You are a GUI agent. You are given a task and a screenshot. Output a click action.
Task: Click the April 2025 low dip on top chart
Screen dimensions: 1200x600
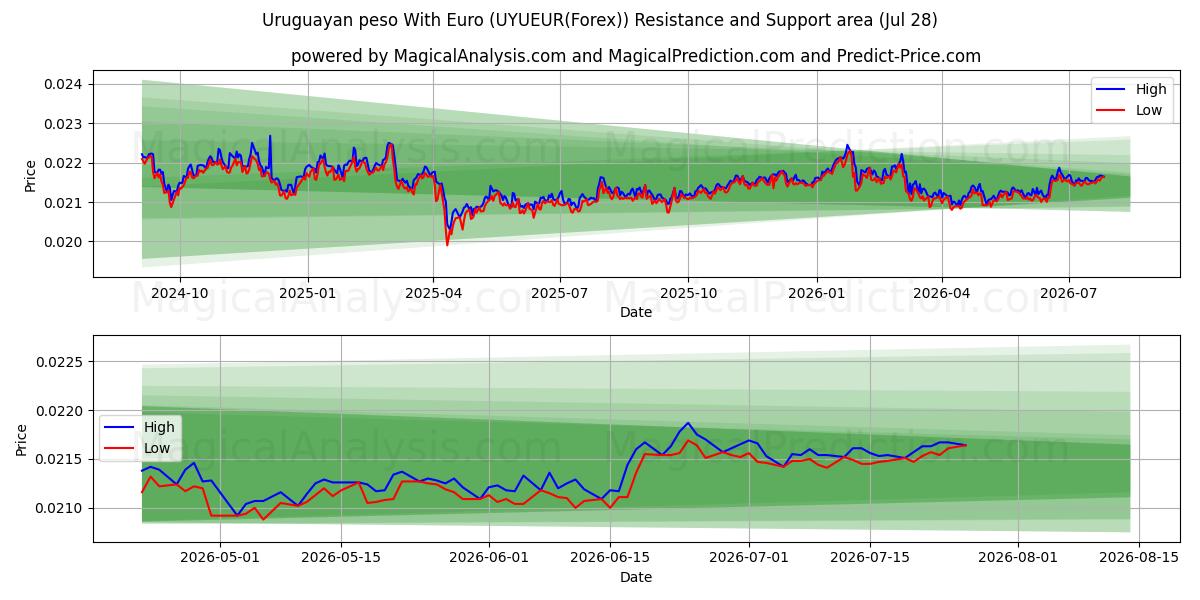[x=447, y=243]
